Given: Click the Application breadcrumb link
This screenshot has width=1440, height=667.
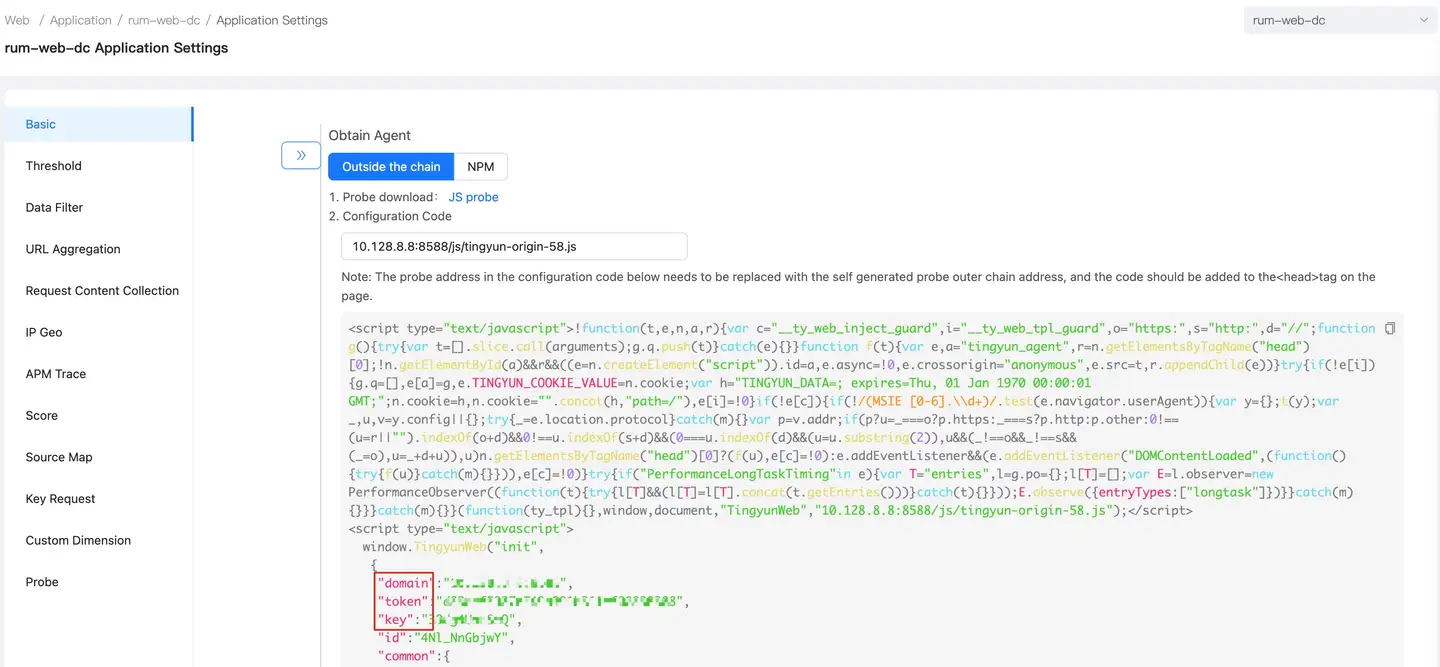Looking at the screenshot, I should tap(81, 20).
